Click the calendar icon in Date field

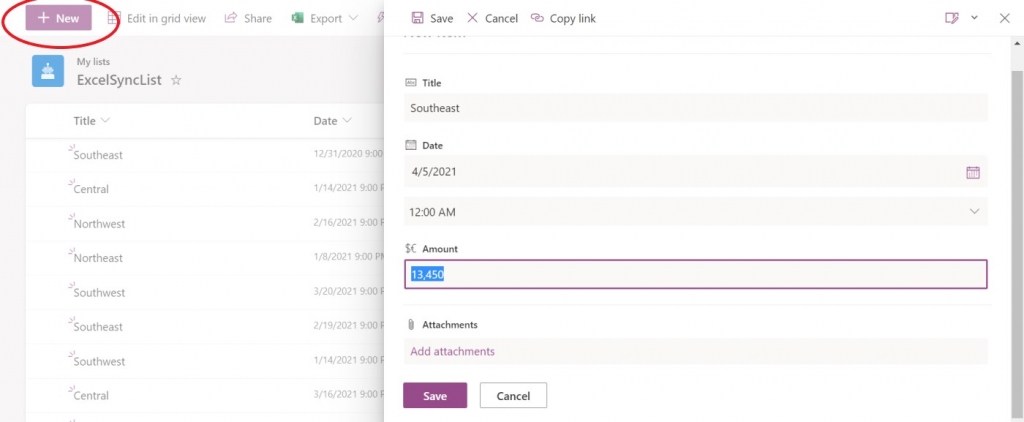[972, 172]
